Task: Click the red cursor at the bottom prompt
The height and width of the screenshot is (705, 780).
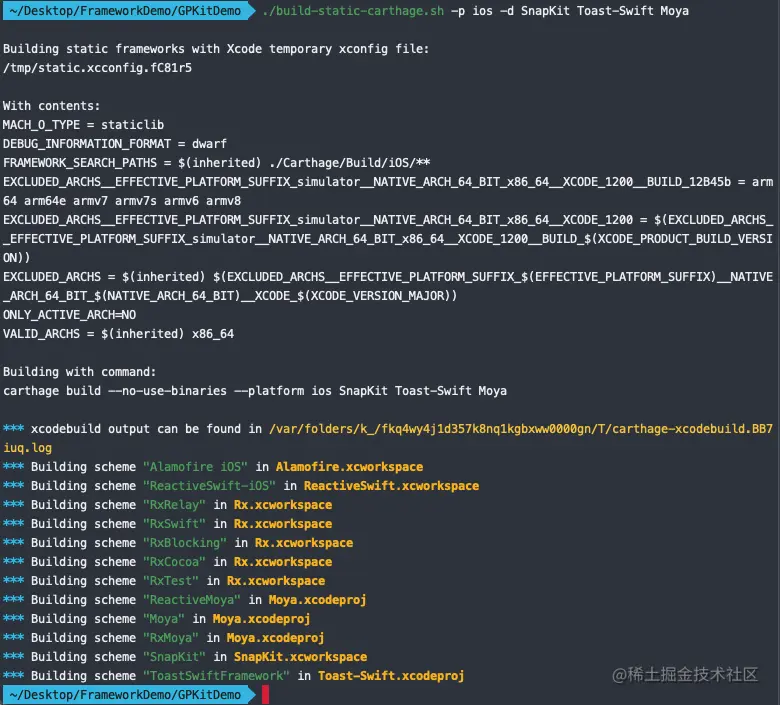Action: tap(265, 695)
